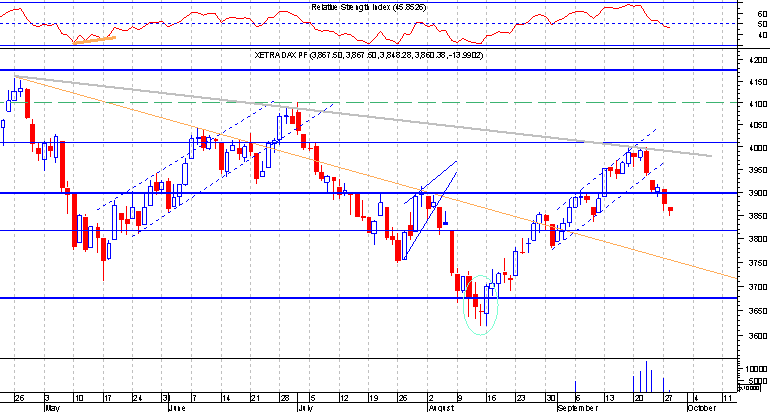This screenshot has width=770, height=412.
Task: Click date label 12 on time axis
Action: pyautogui.click(x=344, y=398)
